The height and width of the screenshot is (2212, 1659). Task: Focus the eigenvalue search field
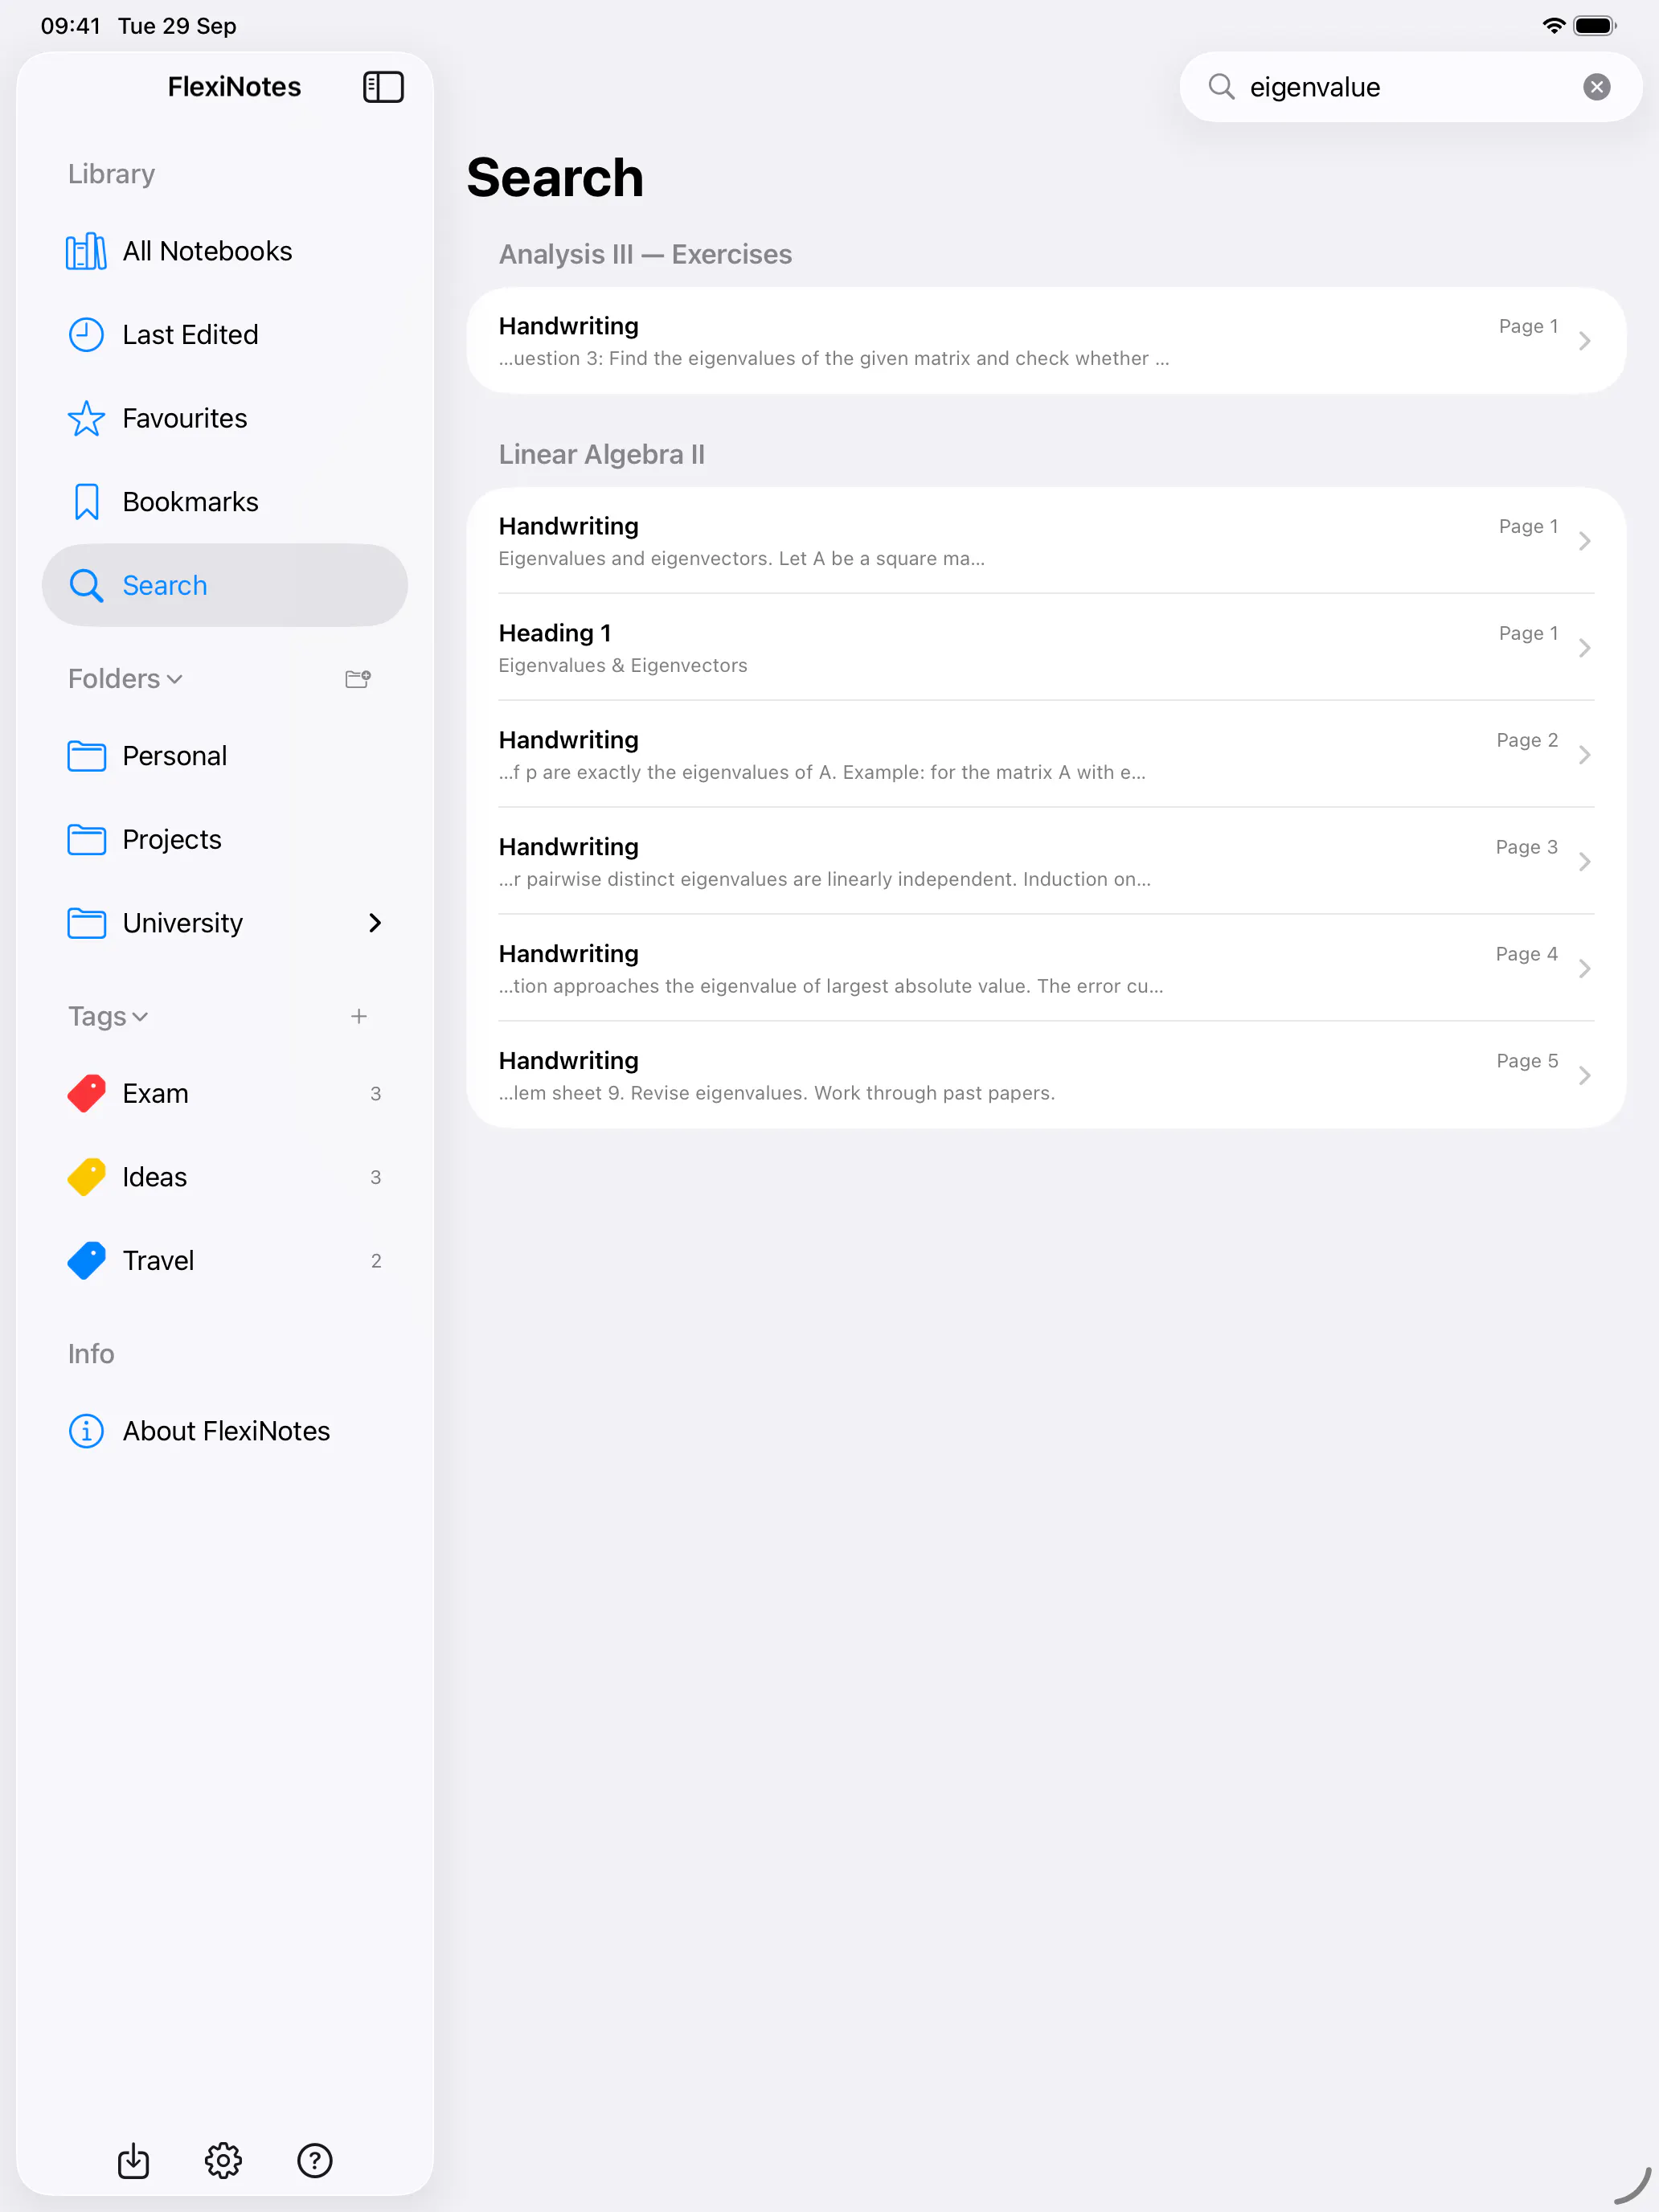(1410, 87)
